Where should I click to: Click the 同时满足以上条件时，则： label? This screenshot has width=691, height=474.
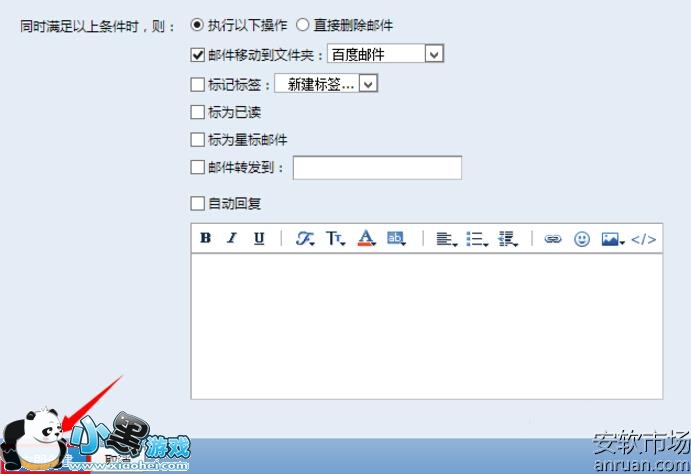tap(97, 26)
